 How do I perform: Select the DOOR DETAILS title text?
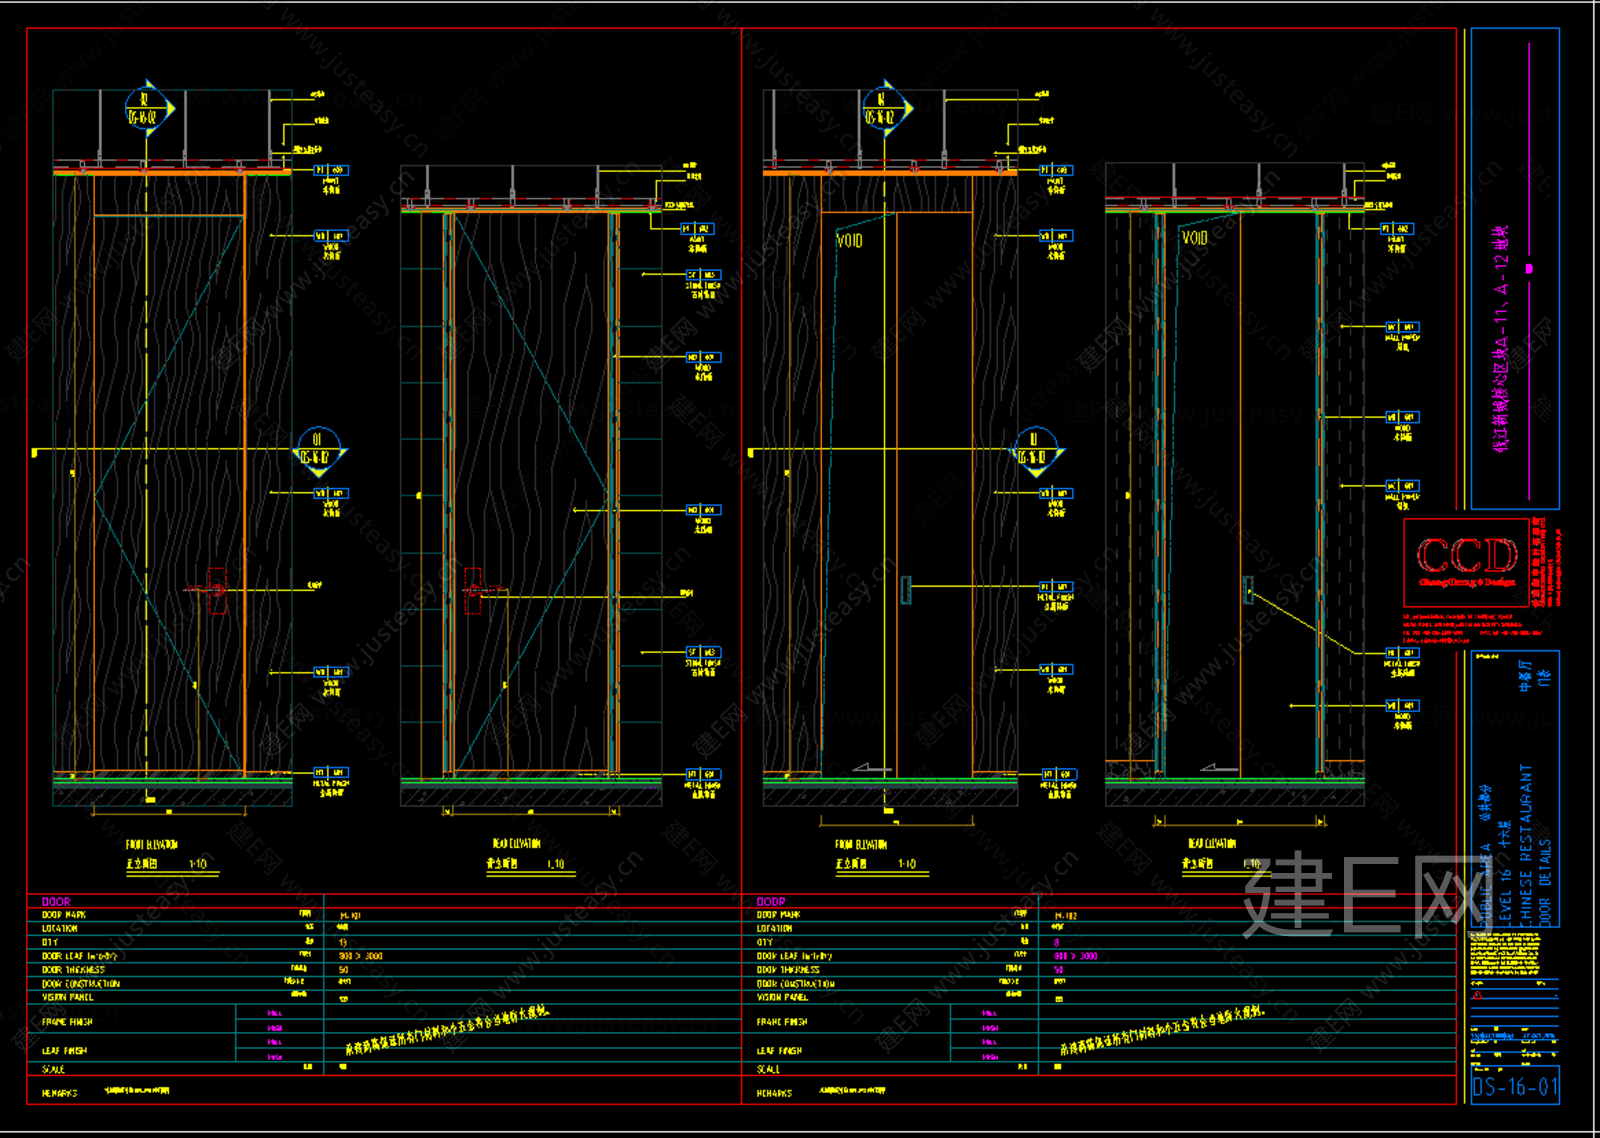click(1545, 882)
